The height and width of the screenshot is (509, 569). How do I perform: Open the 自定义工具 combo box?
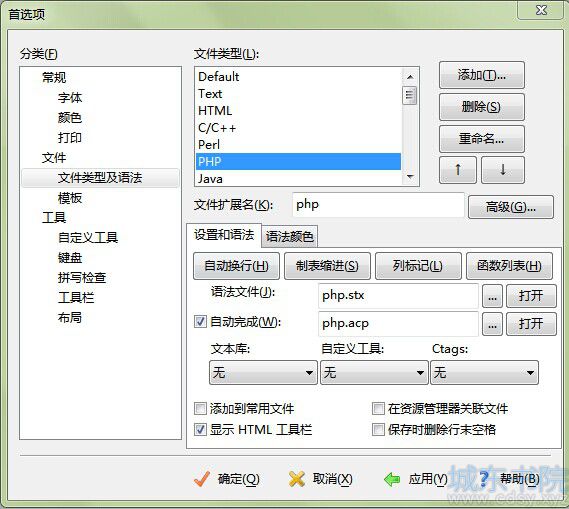[x=374, y=373]
